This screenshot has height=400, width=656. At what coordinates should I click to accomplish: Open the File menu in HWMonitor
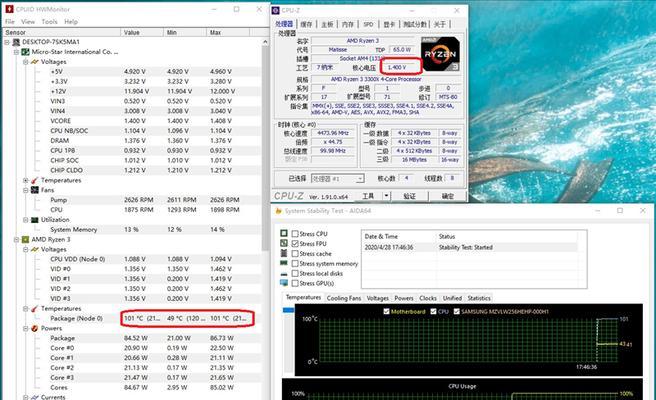point(10,21)
